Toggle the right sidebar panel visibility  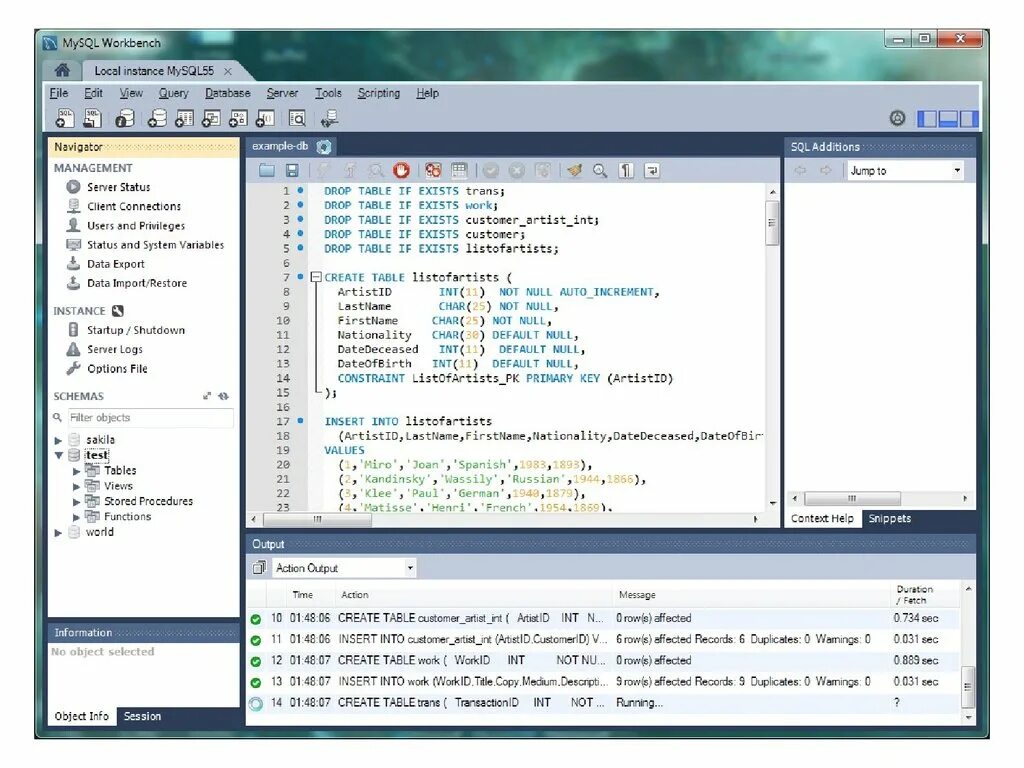coord(969,119)
